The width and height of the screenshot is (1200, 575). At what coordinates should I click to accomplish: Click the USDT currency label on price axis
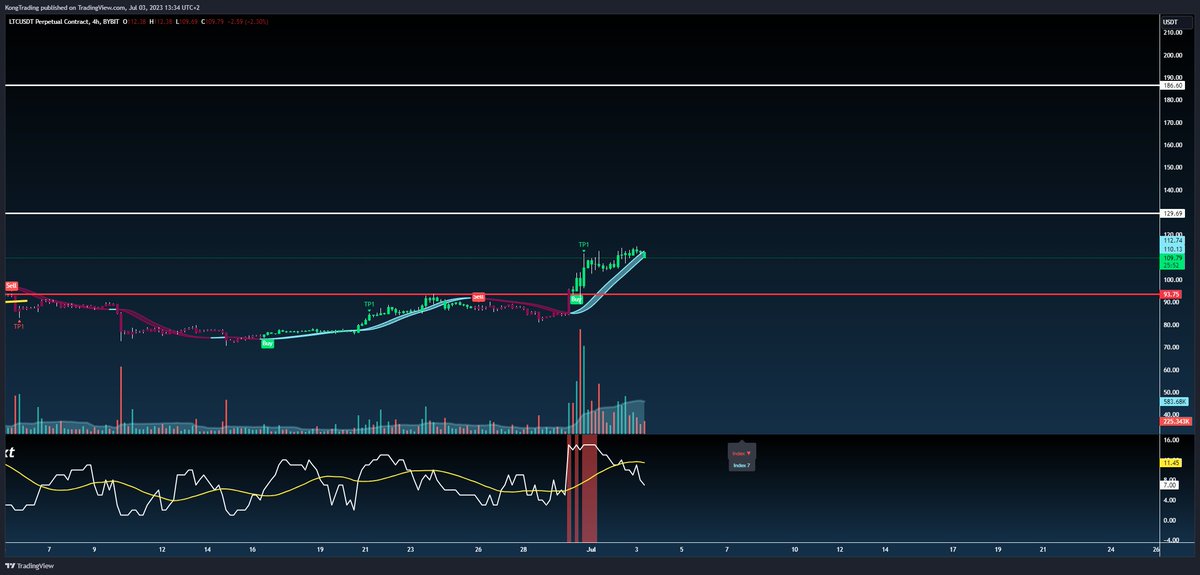(x=1170, y=21)
